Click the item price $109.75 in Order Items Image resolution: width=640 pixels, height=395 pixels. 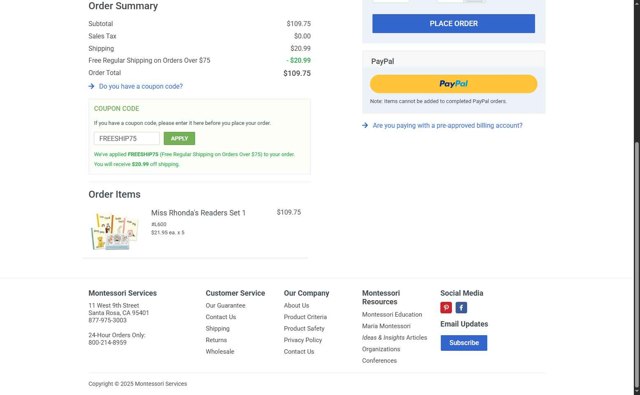point(289,212)
